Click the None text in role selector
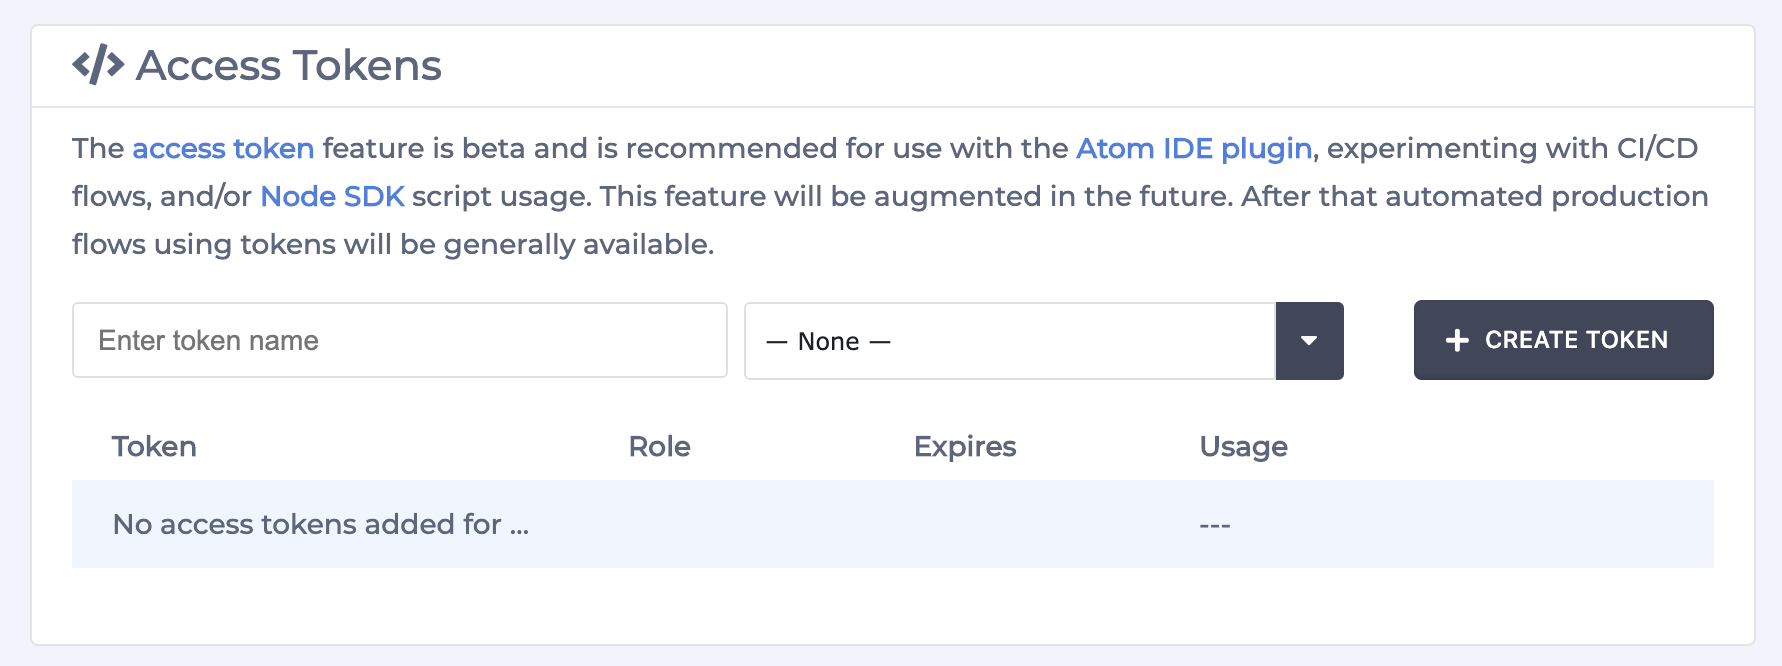 (828, 342)
